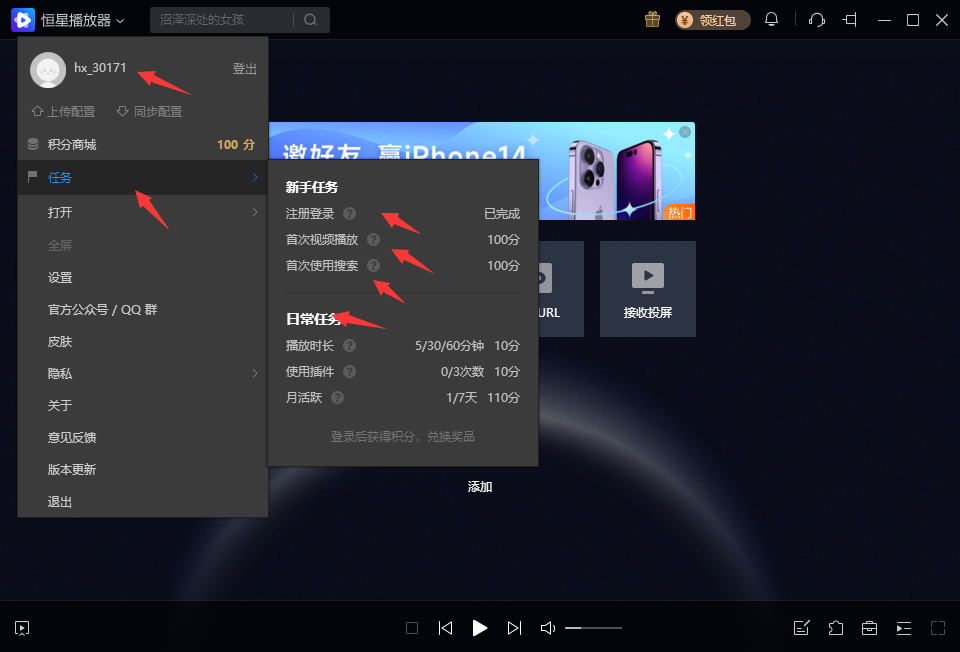Click the 月活跃 task label
Viewport: 960px width, 652px height.
tap(304, 398)
